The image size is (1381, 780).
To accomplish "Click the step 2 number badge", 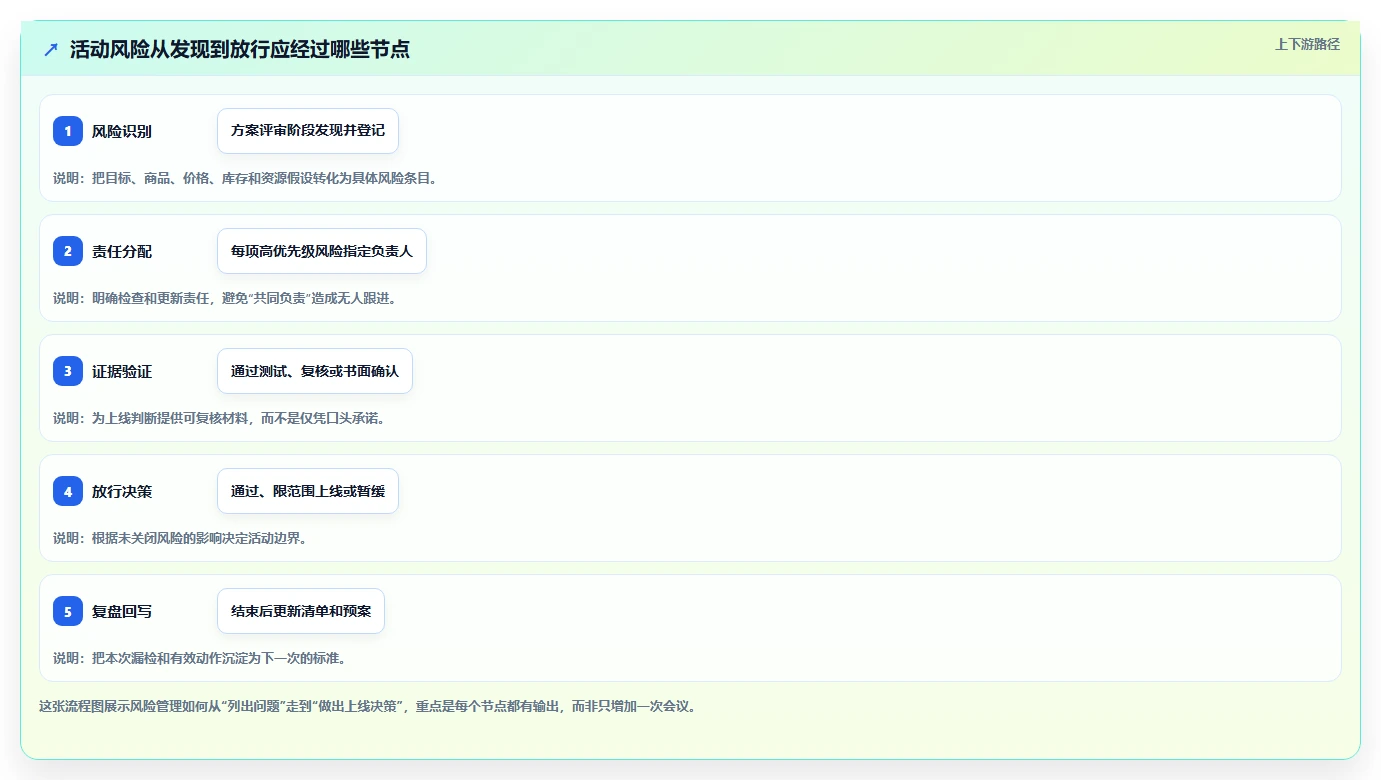I will point(68,251).
